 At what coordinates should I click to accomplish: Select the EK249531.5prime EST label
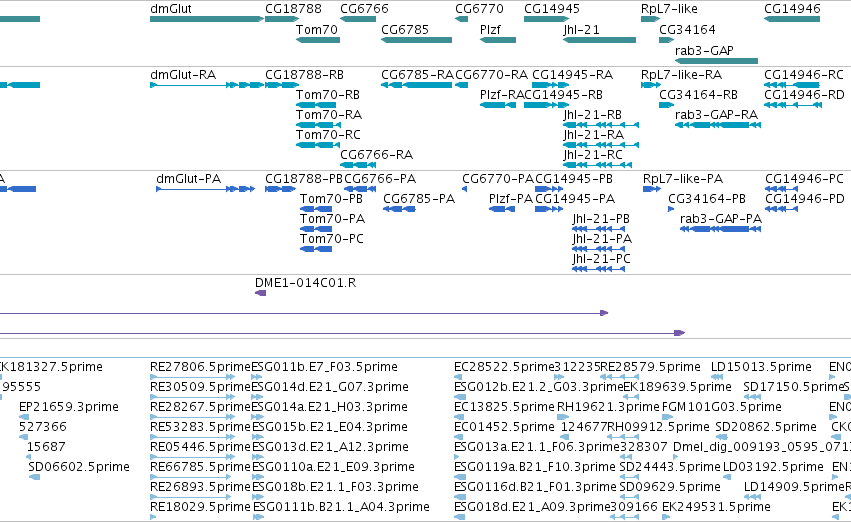point(716,507)
